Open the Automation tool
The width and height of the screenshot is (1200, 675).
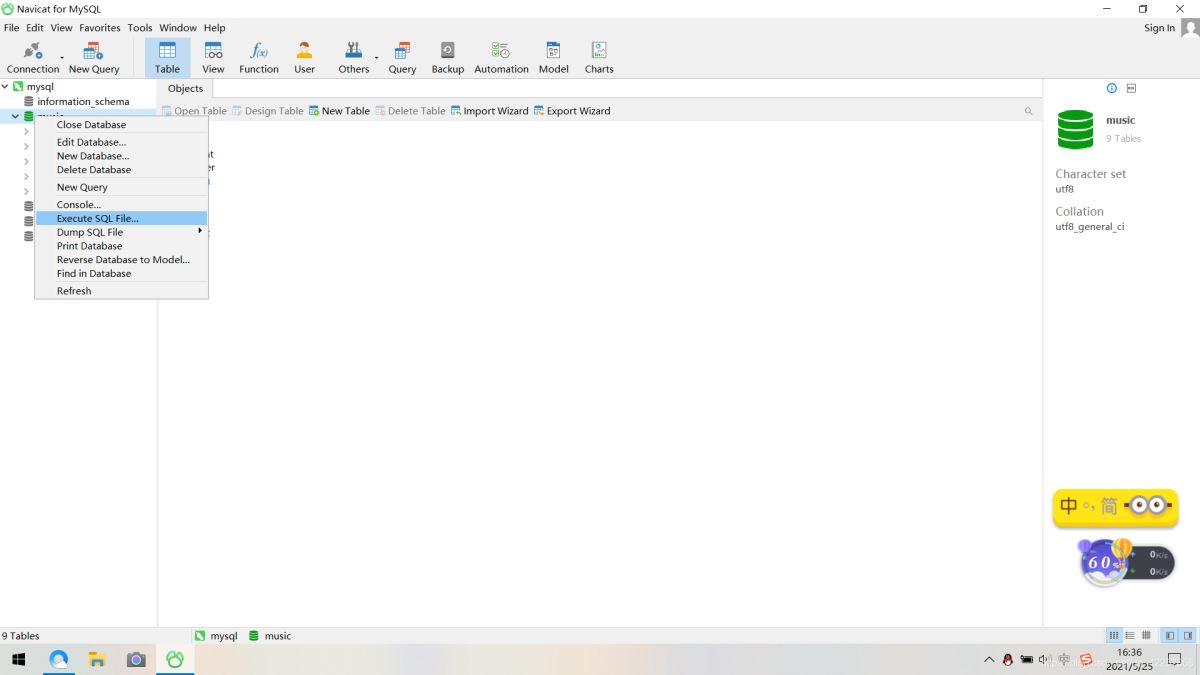coord(501,58)
